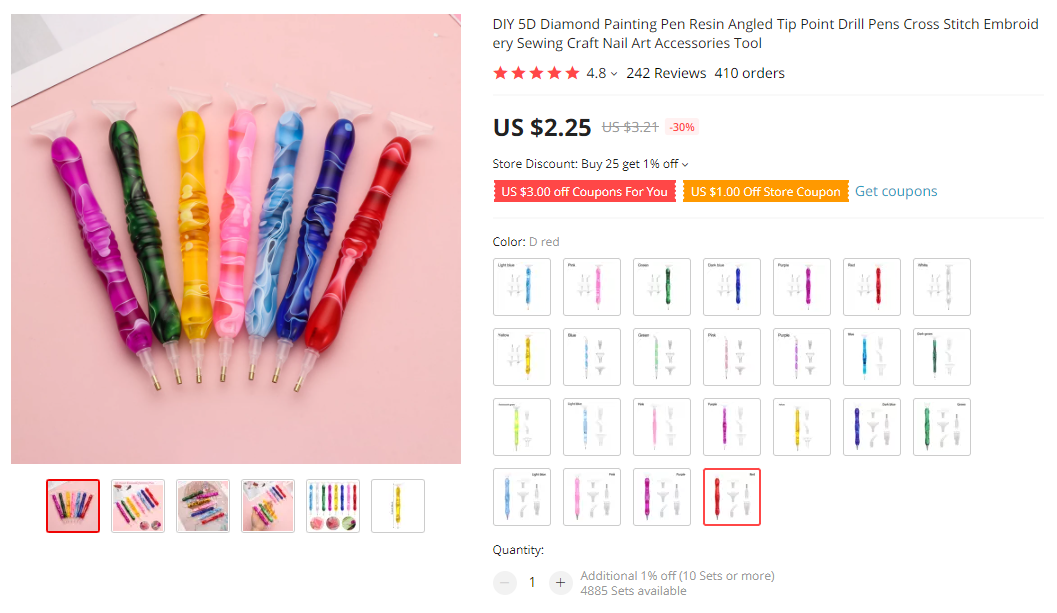Open the 242 Reviews link
Viewport: 1057px width, 613px height.
tap(666, 73)
